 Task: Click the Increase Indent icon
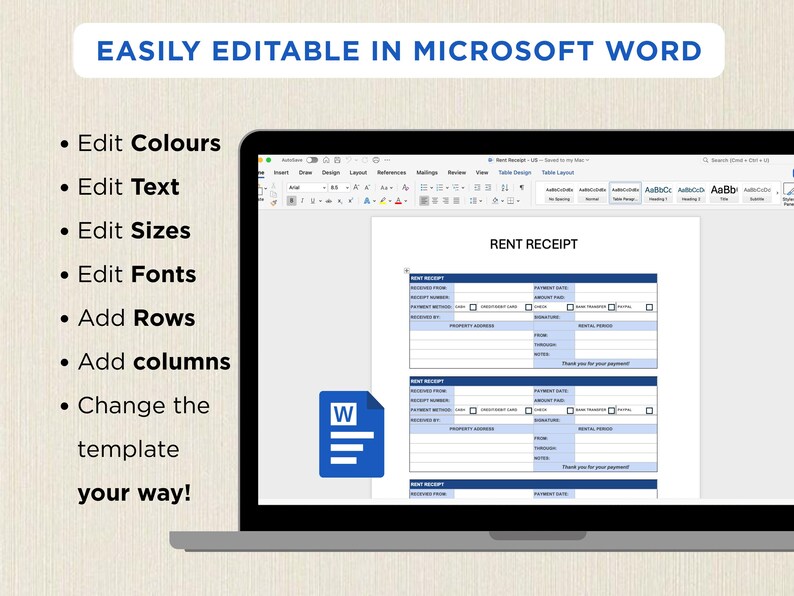point(488,187)
